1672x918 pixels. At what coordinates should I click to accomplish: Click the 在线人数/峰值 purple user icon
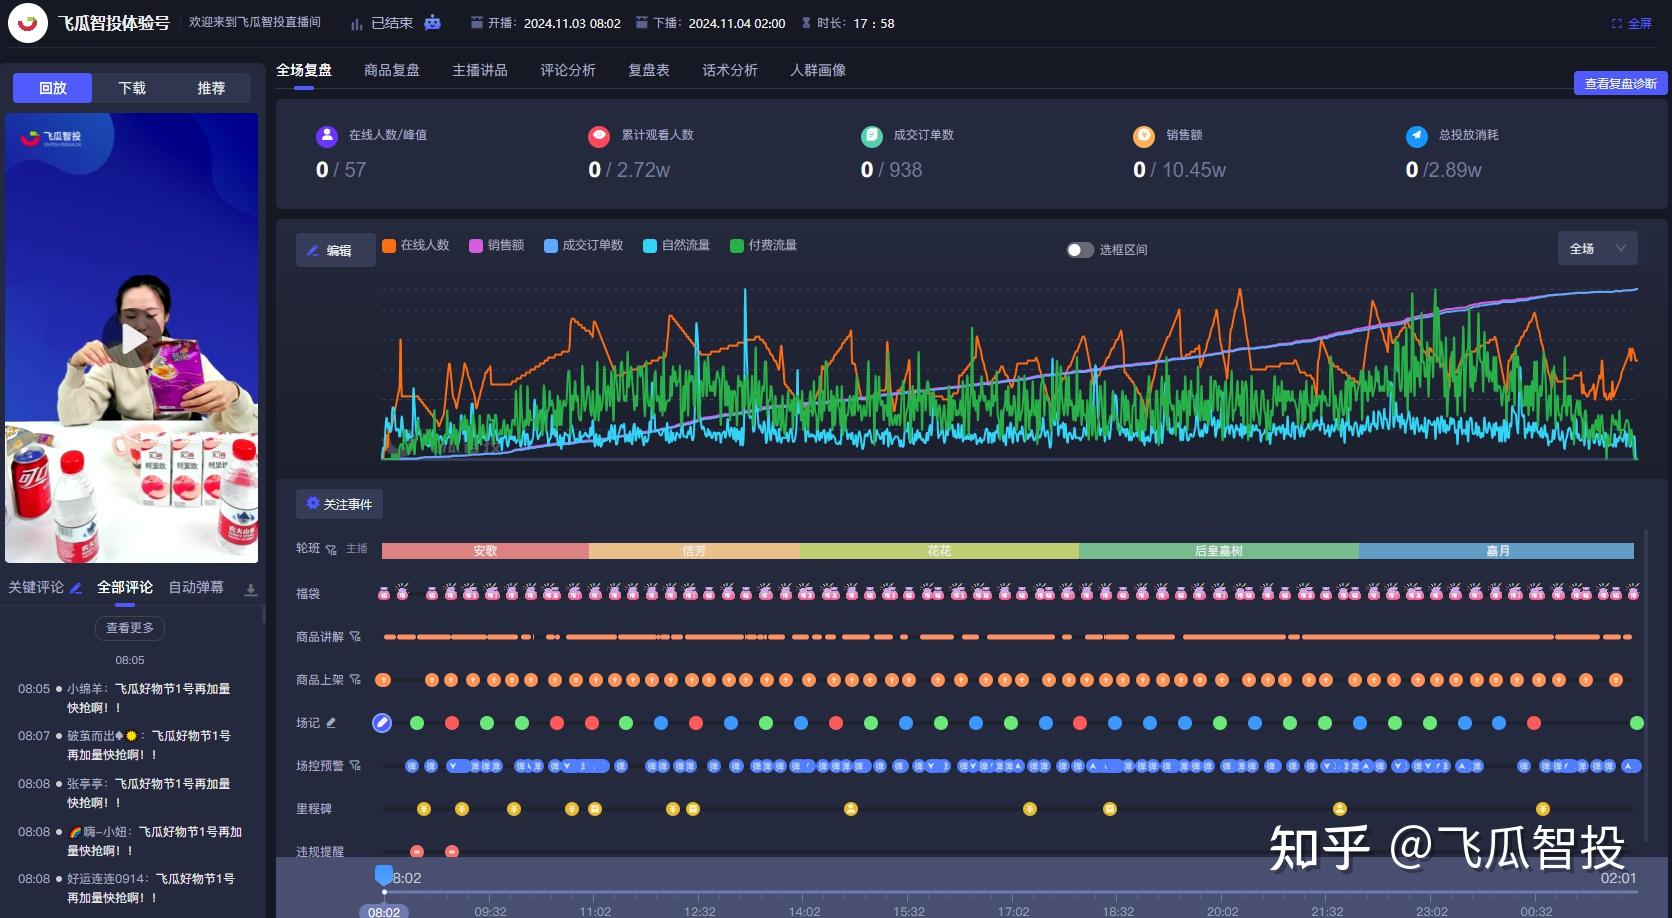click(x=327, y=136)
